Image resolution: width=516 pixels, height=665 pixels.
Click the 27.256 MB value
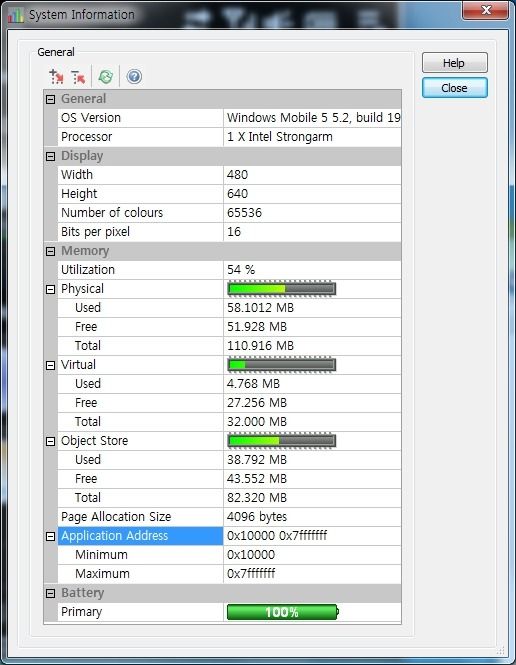257,402
